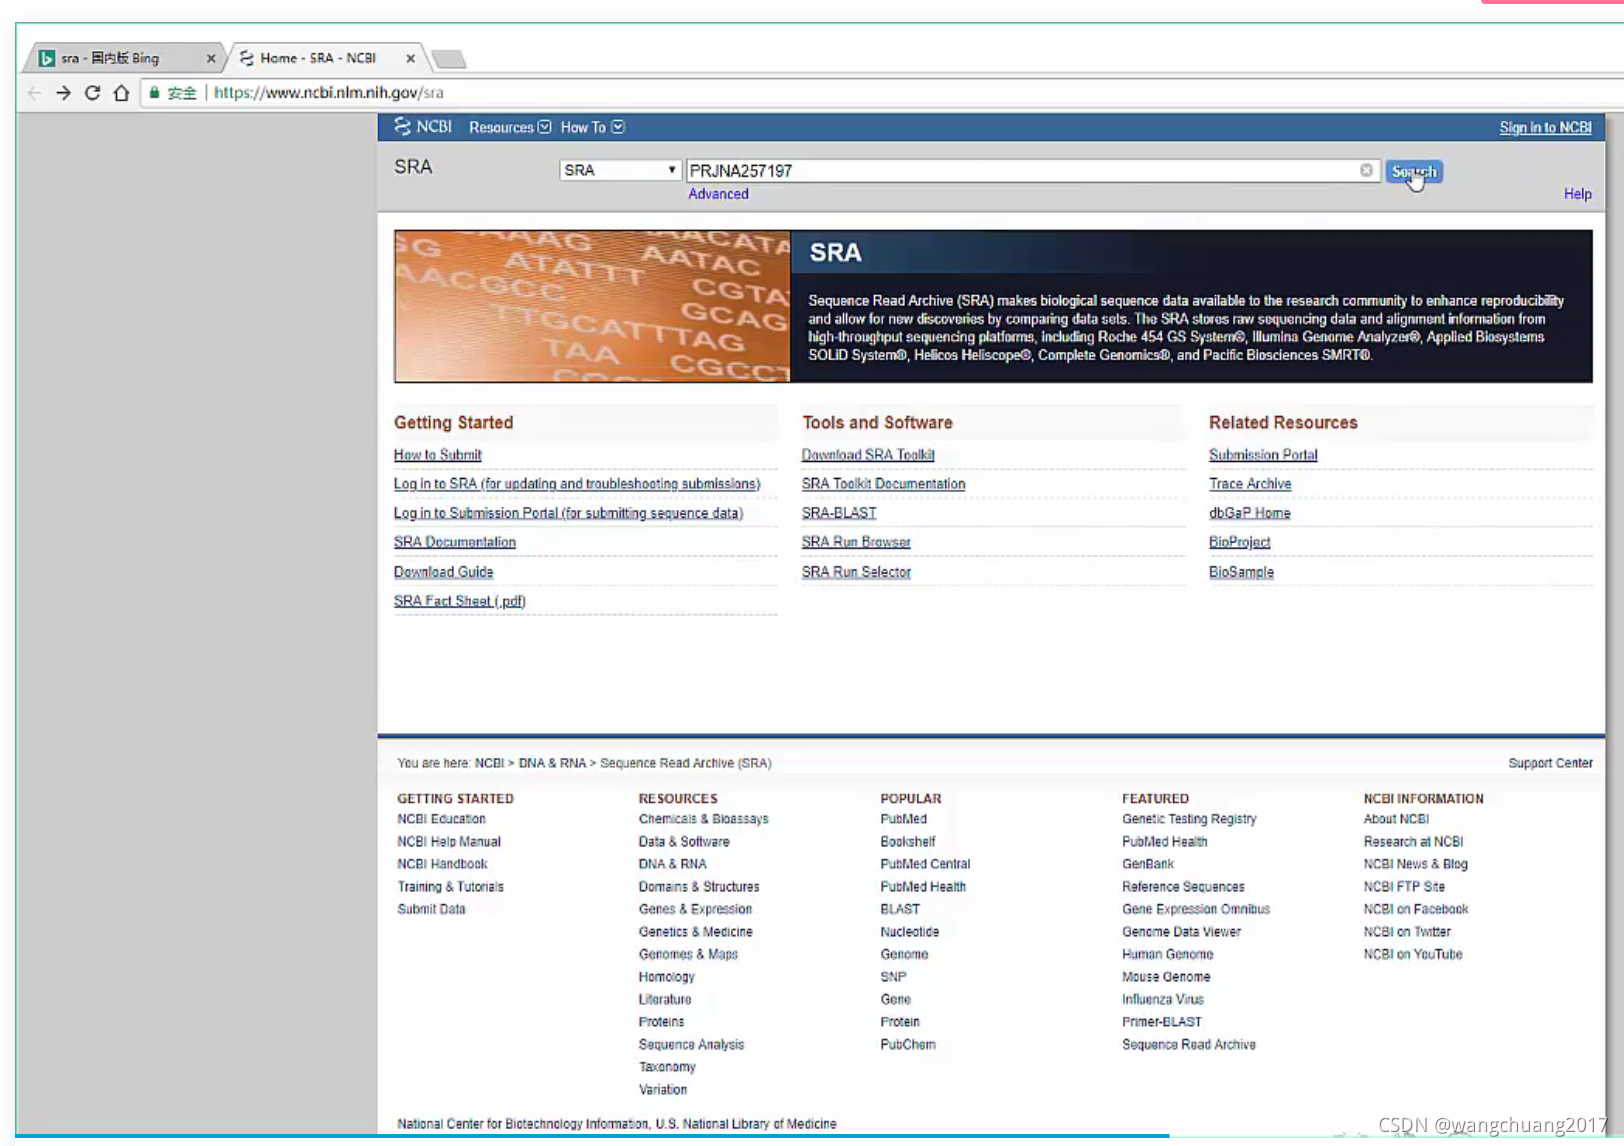Viewport: 1624px width, 1146px height.
Task: Open the Trace Archive link
Action: (x=1250, y=484)
